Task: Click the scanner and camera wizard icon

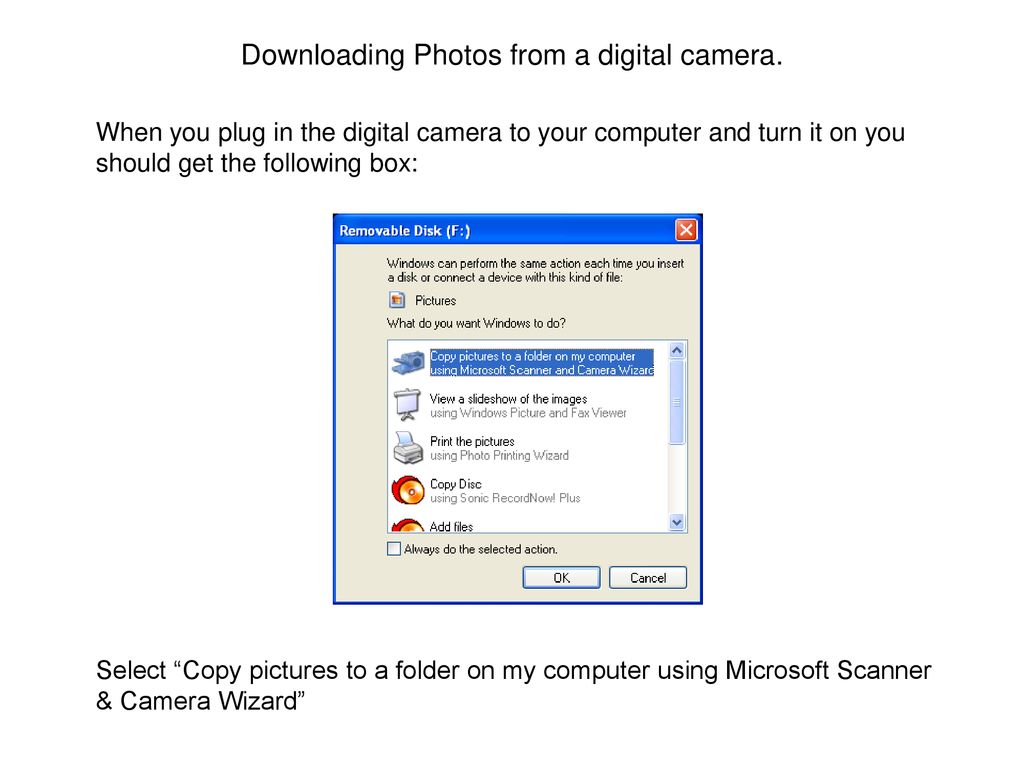Action: point(408,362)
